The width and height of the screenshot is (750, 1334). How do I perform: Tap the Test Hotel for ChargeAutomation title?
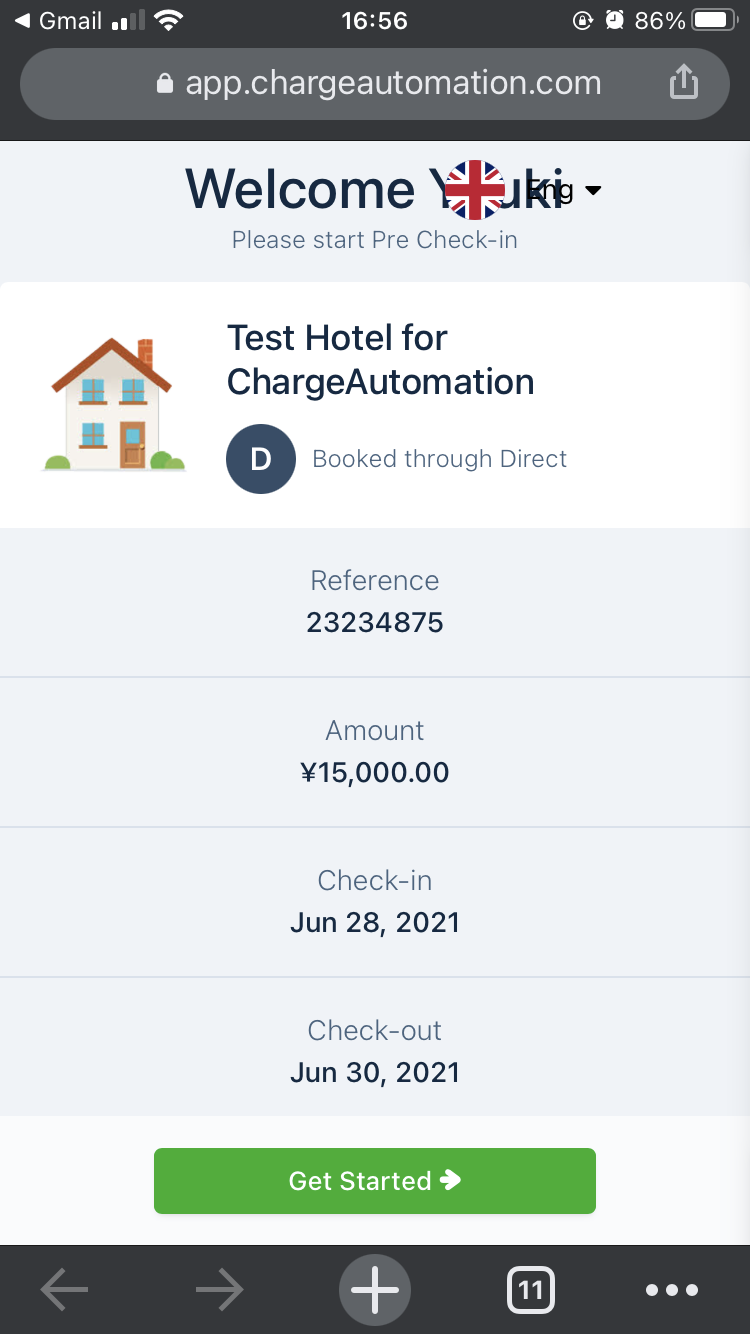[x=381, y=360]
